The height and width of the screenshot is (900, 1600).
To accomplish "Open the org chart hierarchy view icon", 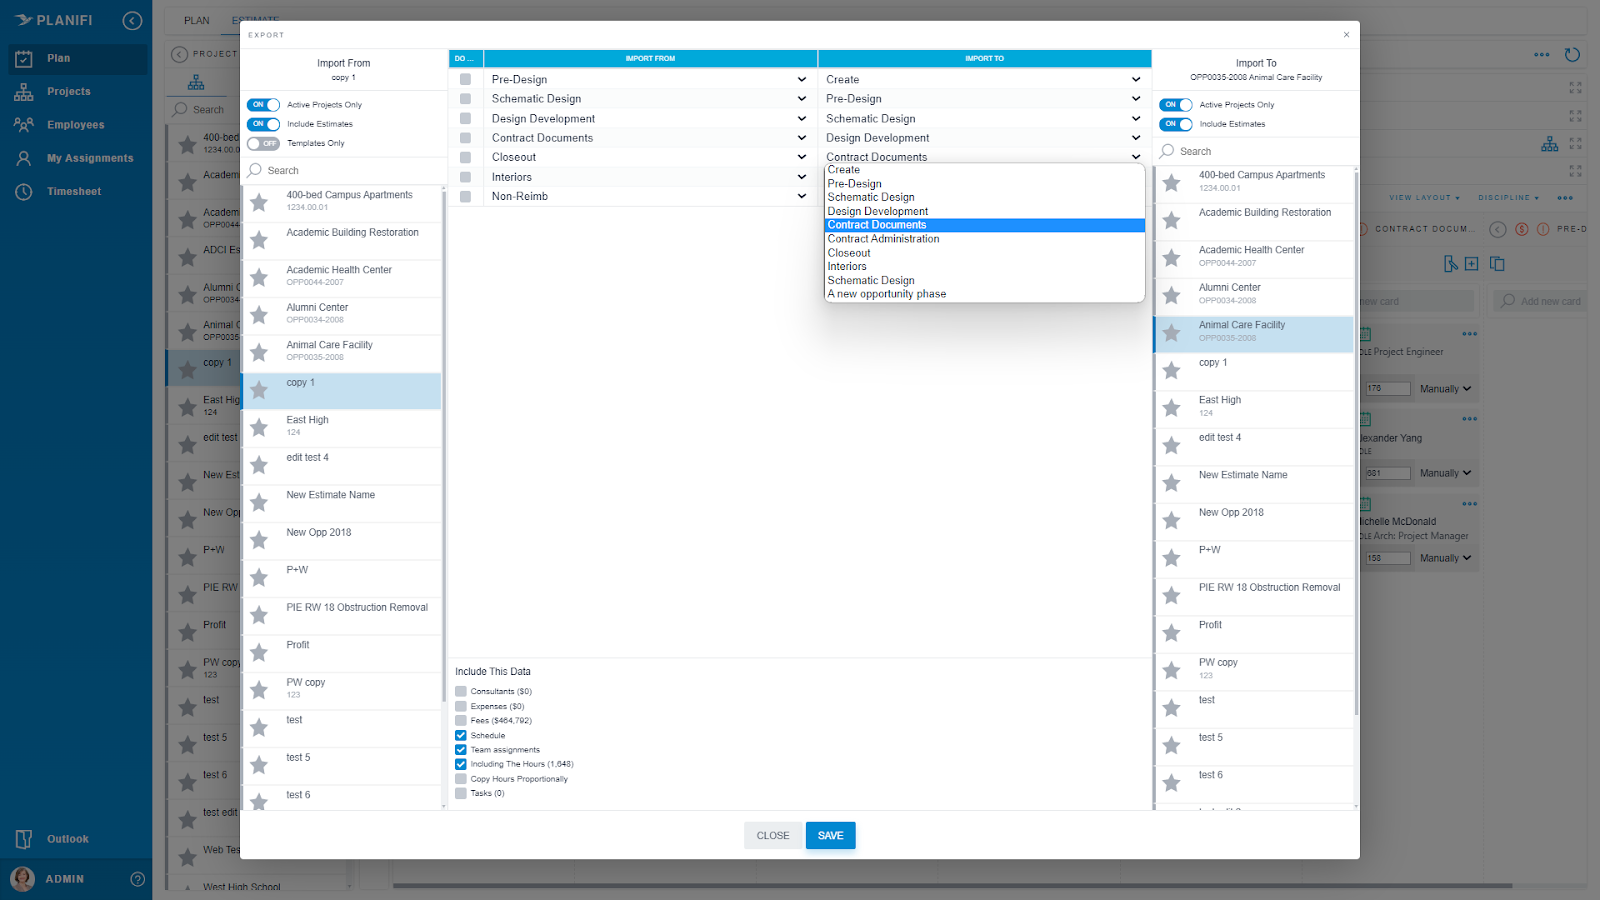I will click(x=1549, y=143).
